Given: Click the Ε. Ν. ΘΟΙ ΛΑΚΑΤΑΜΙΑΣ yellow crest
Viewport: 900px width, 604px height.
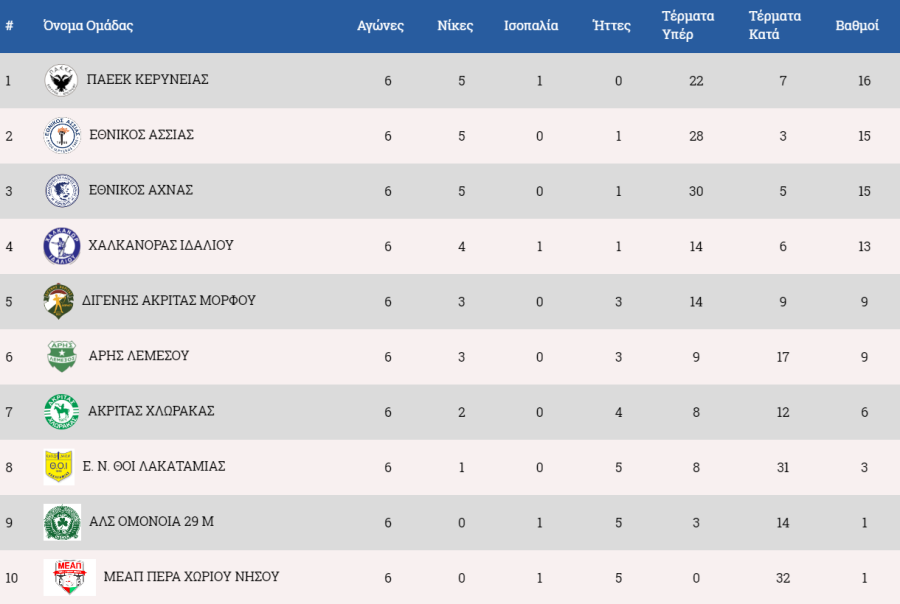Looking at the screenshot, I should click(x=59, y=467).
